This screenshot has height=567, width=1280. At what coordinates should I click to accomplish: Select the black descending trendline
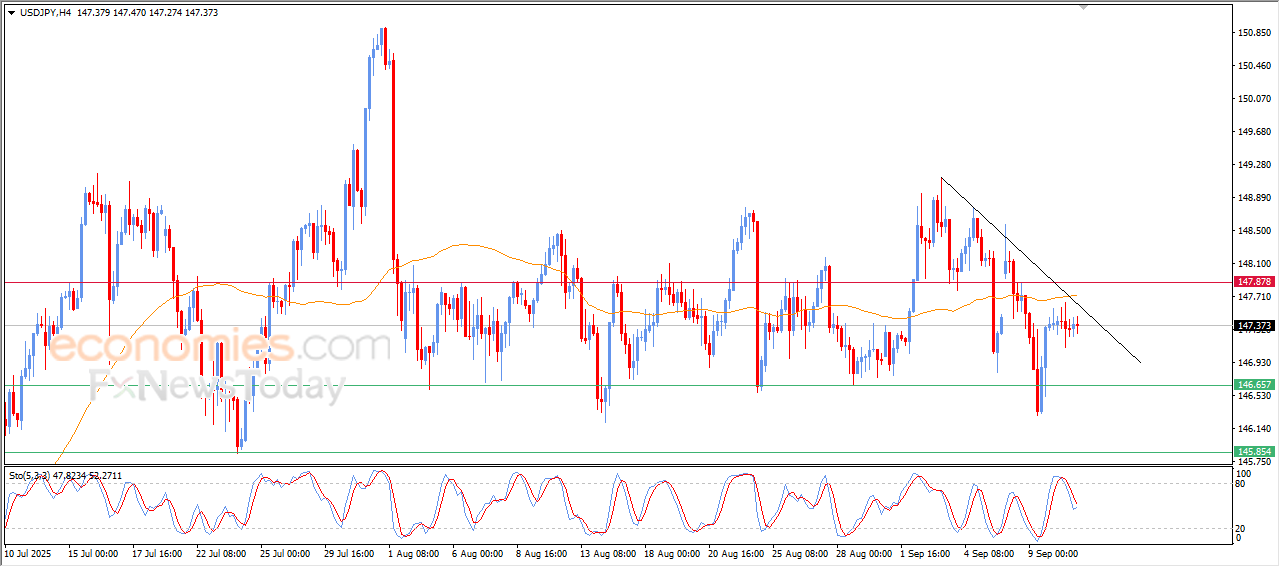(1040, 270)
